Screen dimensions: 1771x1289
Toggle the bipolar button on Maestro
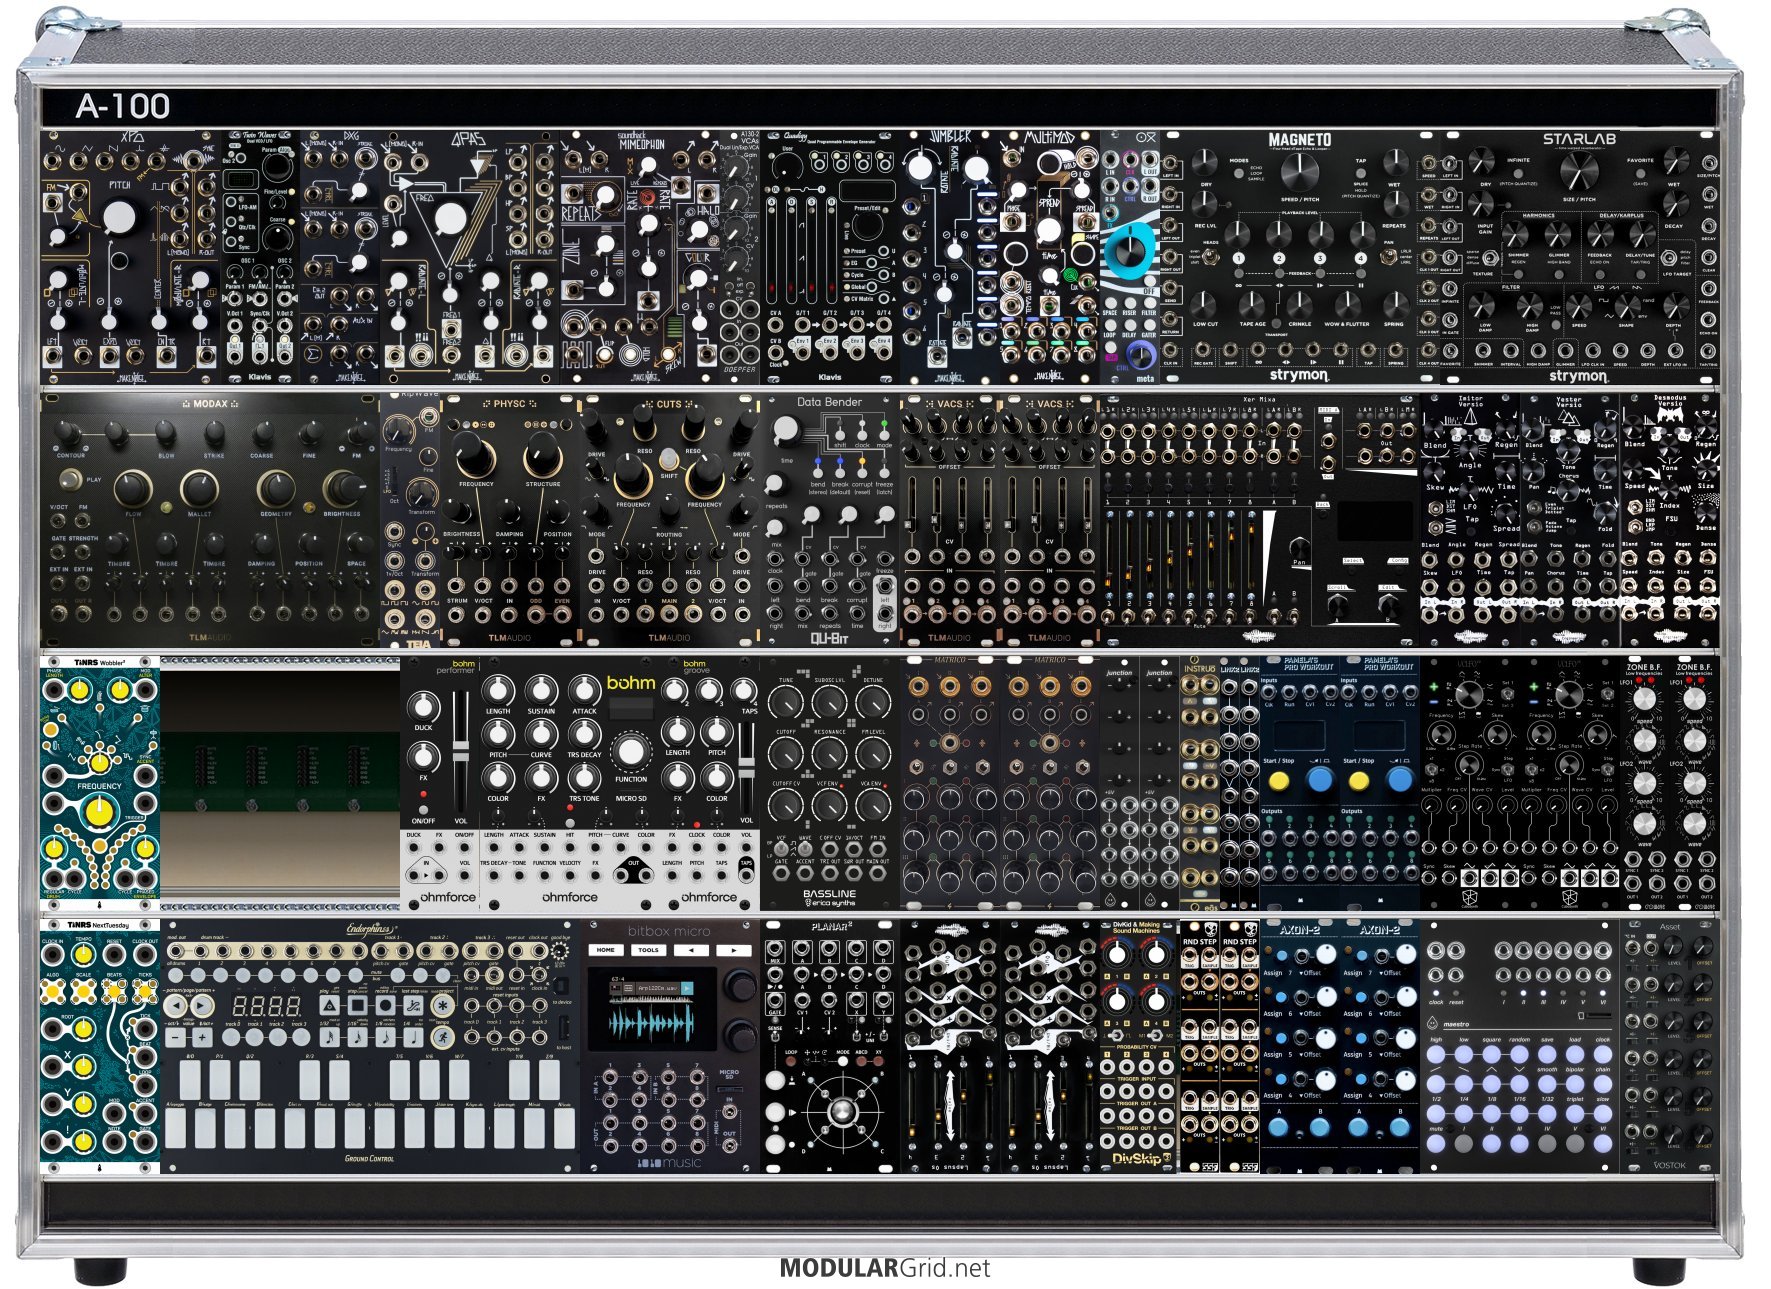[1575, 1084]
